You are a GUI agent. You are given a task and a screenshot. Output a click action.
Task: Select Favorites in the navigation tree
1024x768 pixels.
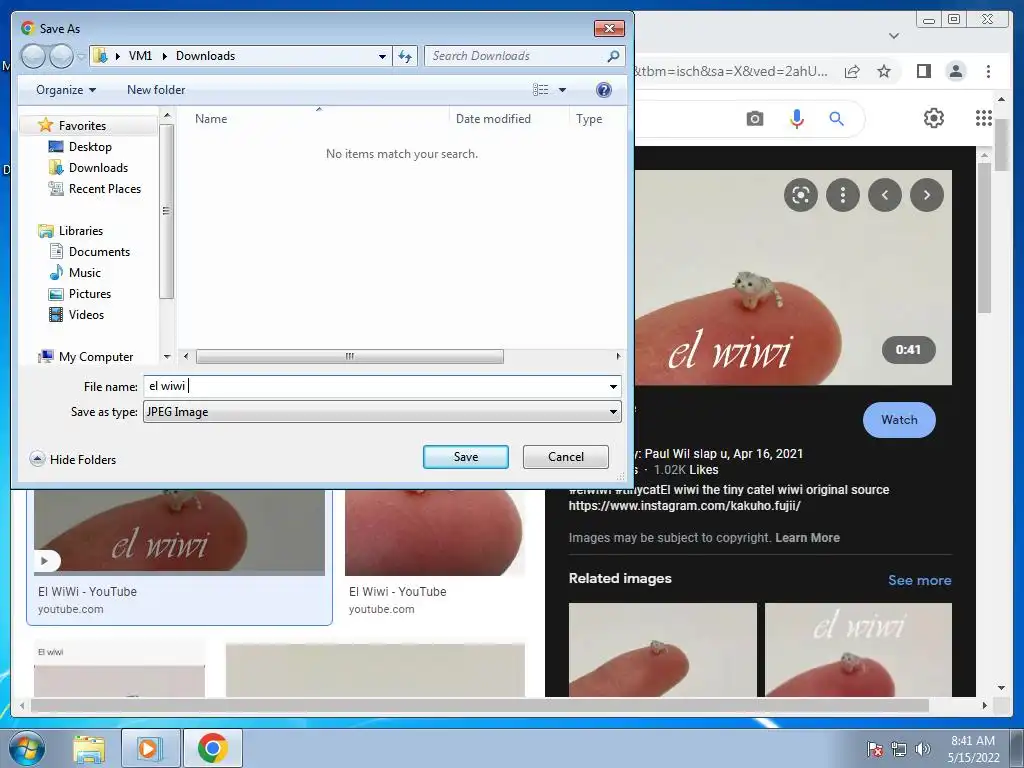pos(82,125)
